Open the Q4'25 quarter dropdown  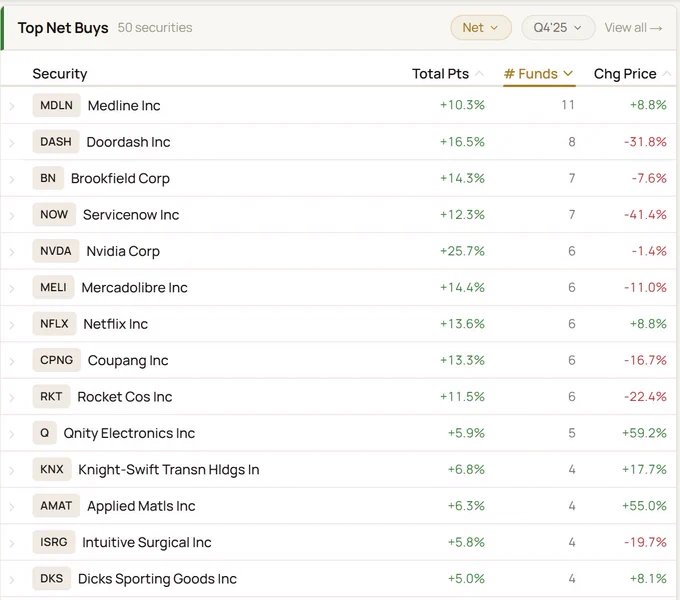point(558,28)
